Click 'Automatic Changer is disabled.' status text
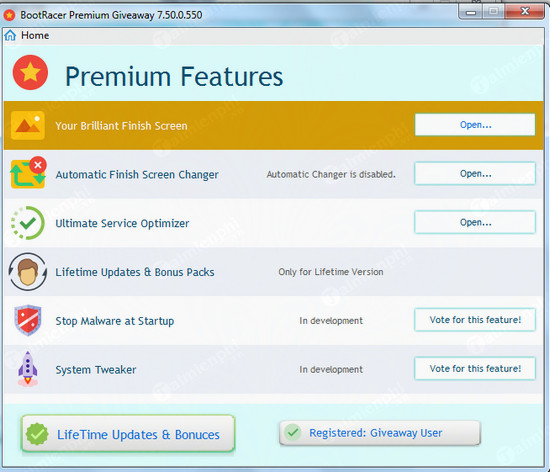The image size is (550, 472). [x=331, y=174]
